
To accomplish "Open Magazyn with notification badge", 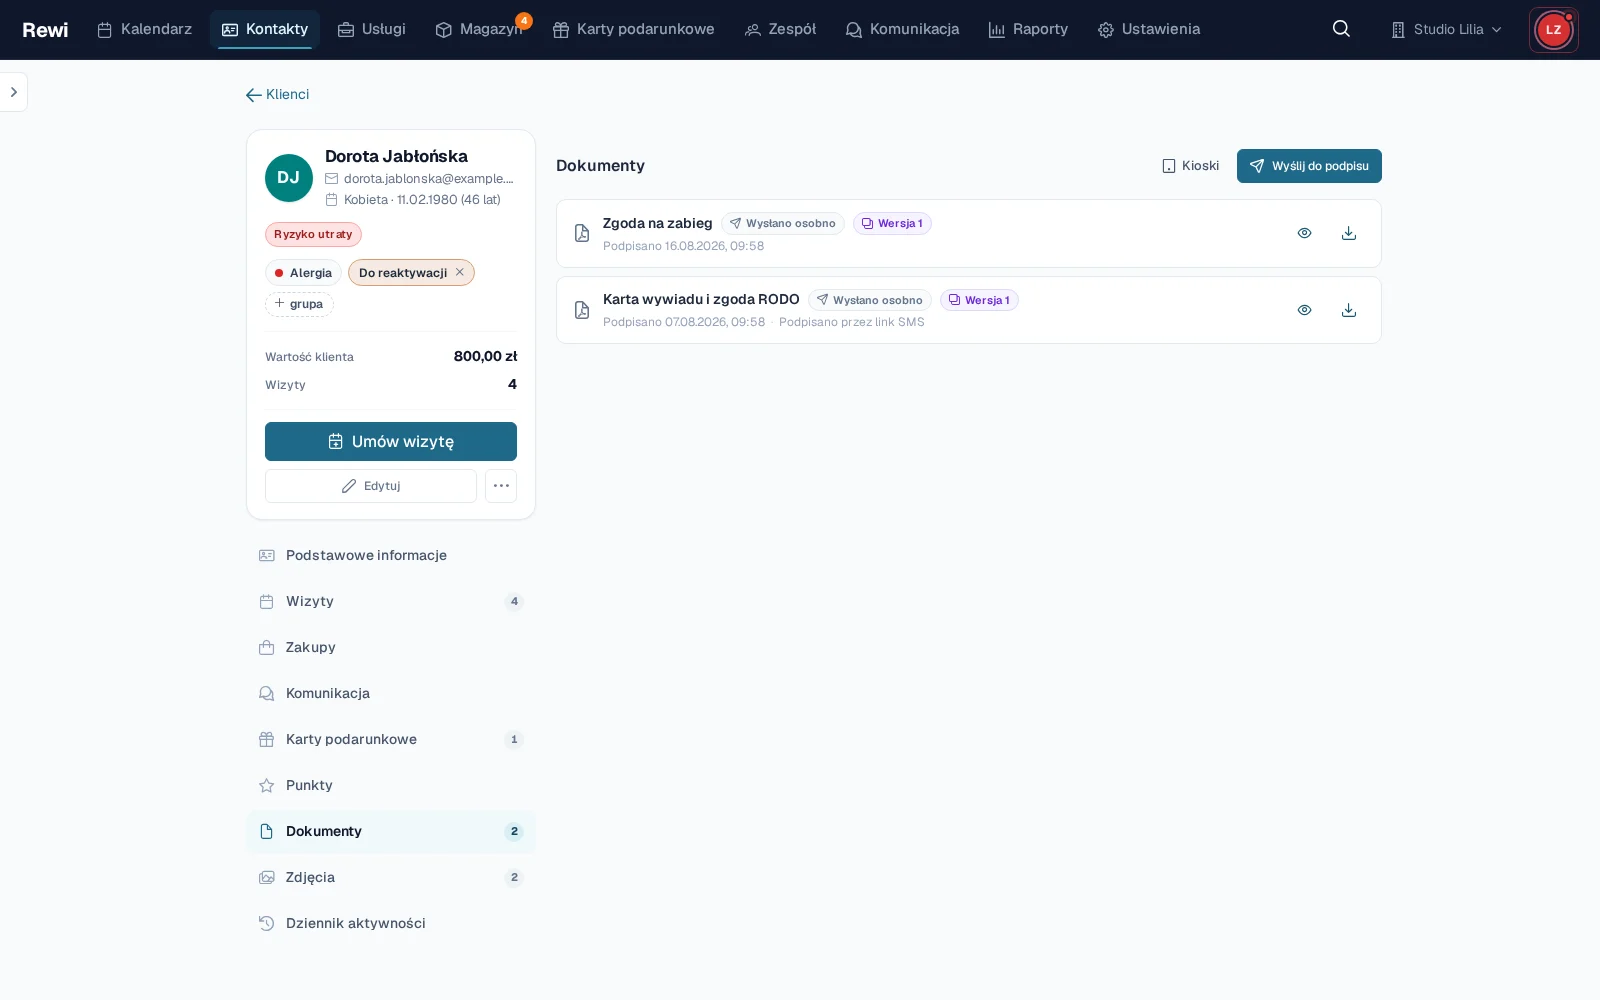I will tap(480, 29).
